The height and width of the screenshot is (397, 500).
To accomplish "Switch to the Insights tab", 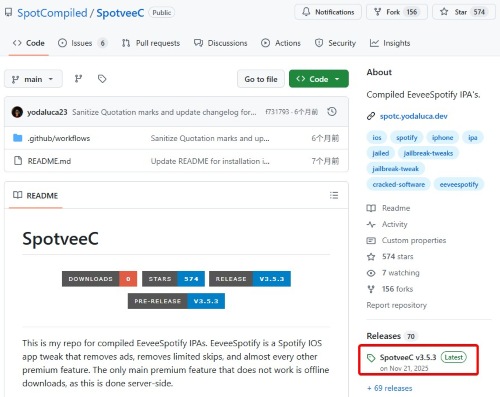I will pos(390,43).
